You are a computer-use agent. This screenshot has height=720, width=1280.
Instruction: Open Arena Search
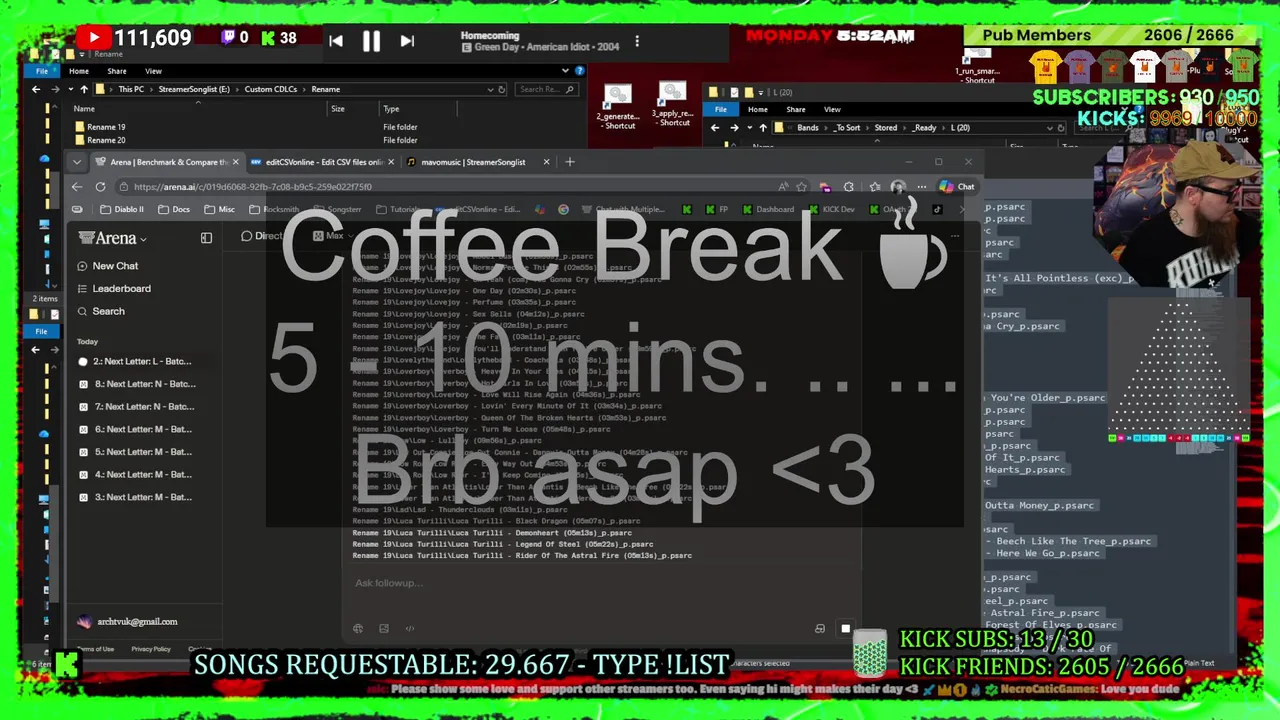pos(100,312)
